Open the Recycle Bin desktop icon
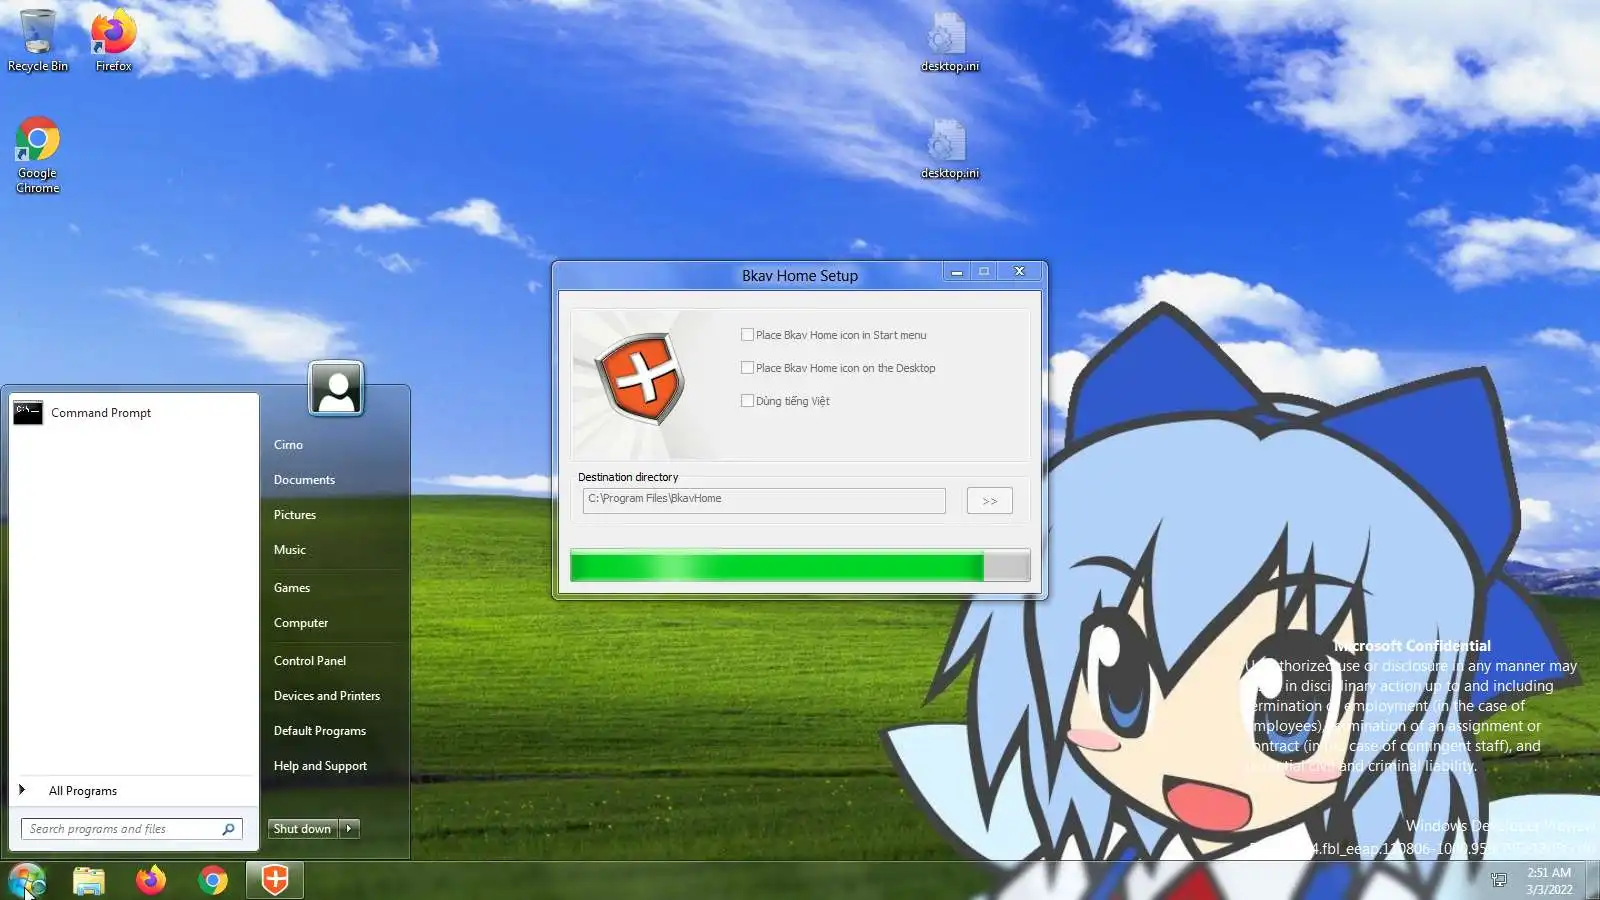 pos(37,40)
